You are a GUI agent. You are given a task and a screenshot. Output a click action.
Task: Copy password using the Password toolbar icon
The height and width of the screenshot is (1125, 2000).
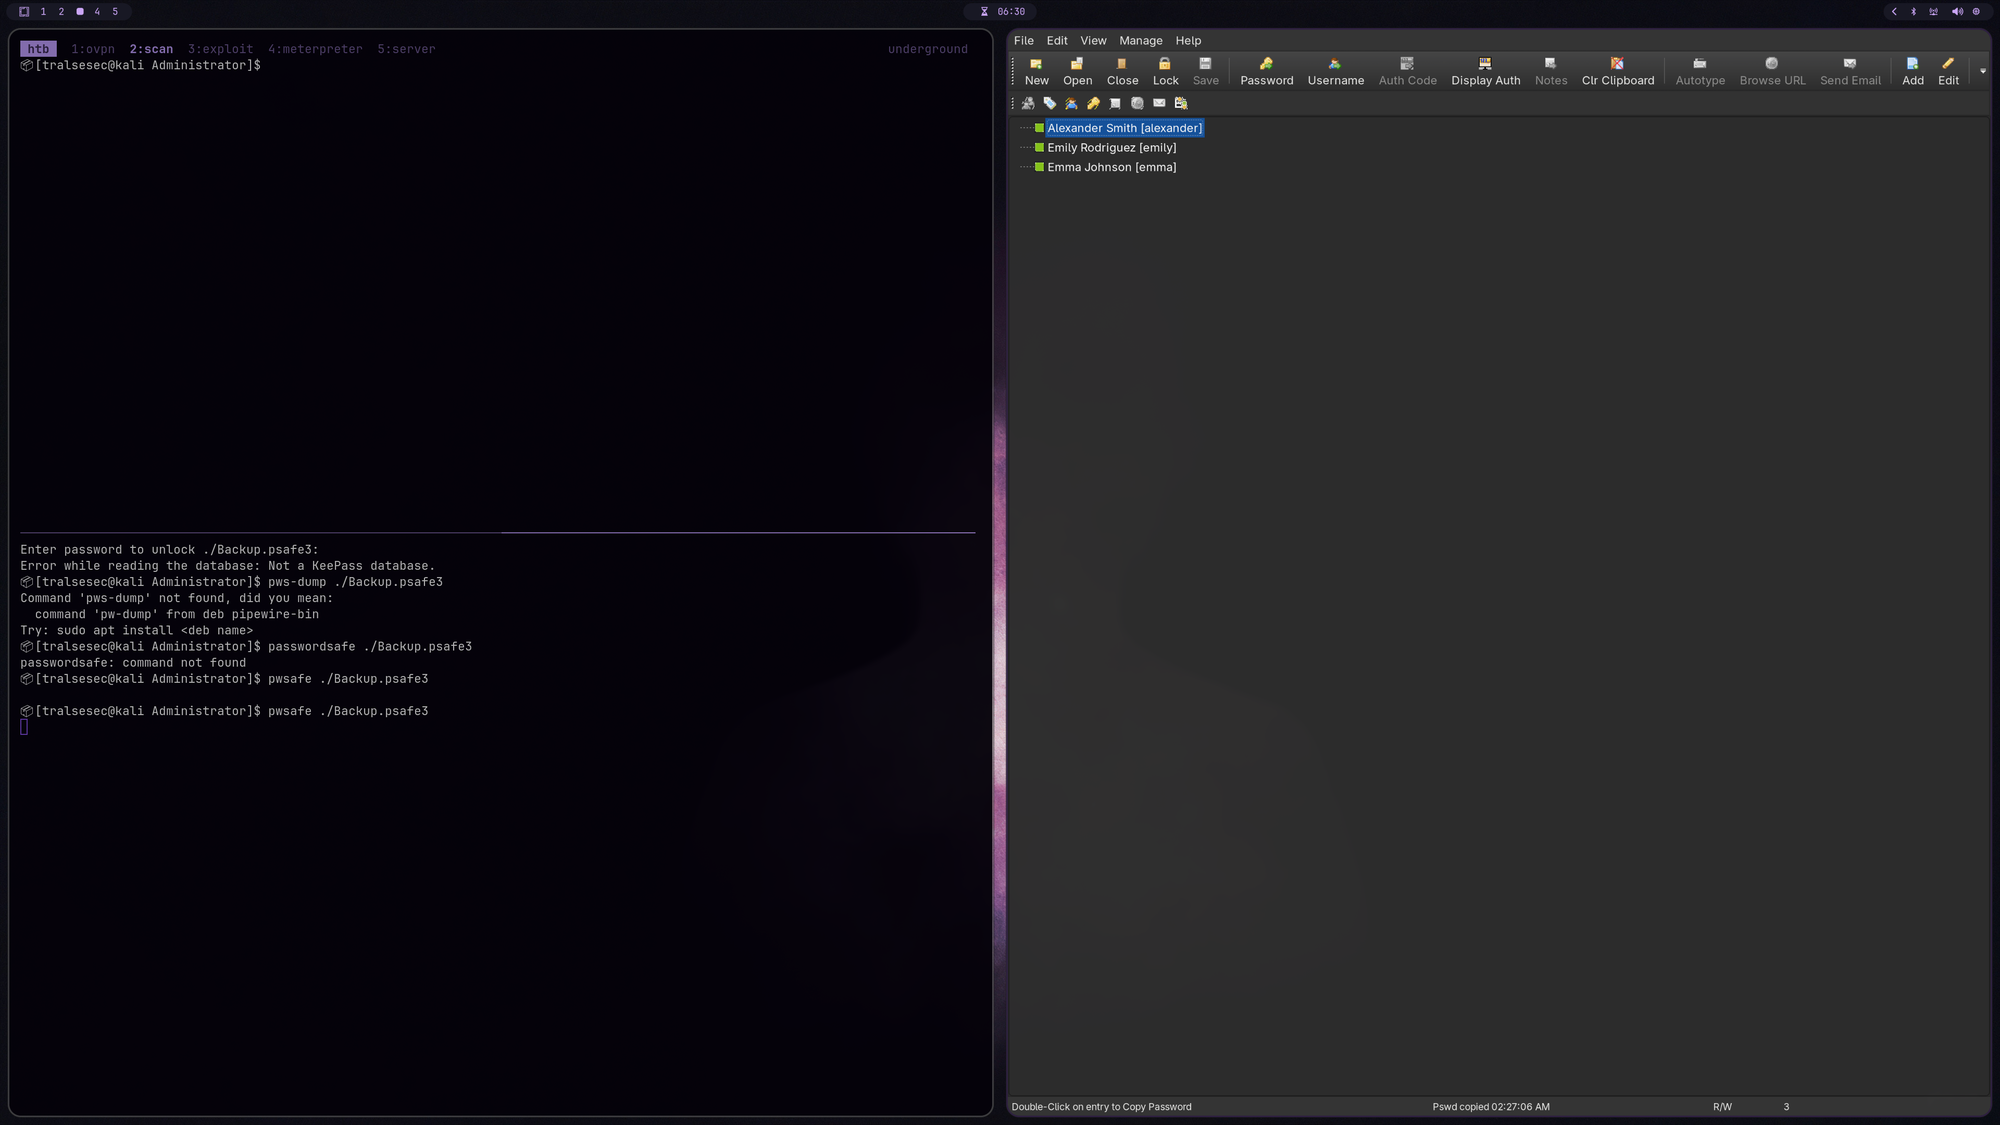(1266, 70)
